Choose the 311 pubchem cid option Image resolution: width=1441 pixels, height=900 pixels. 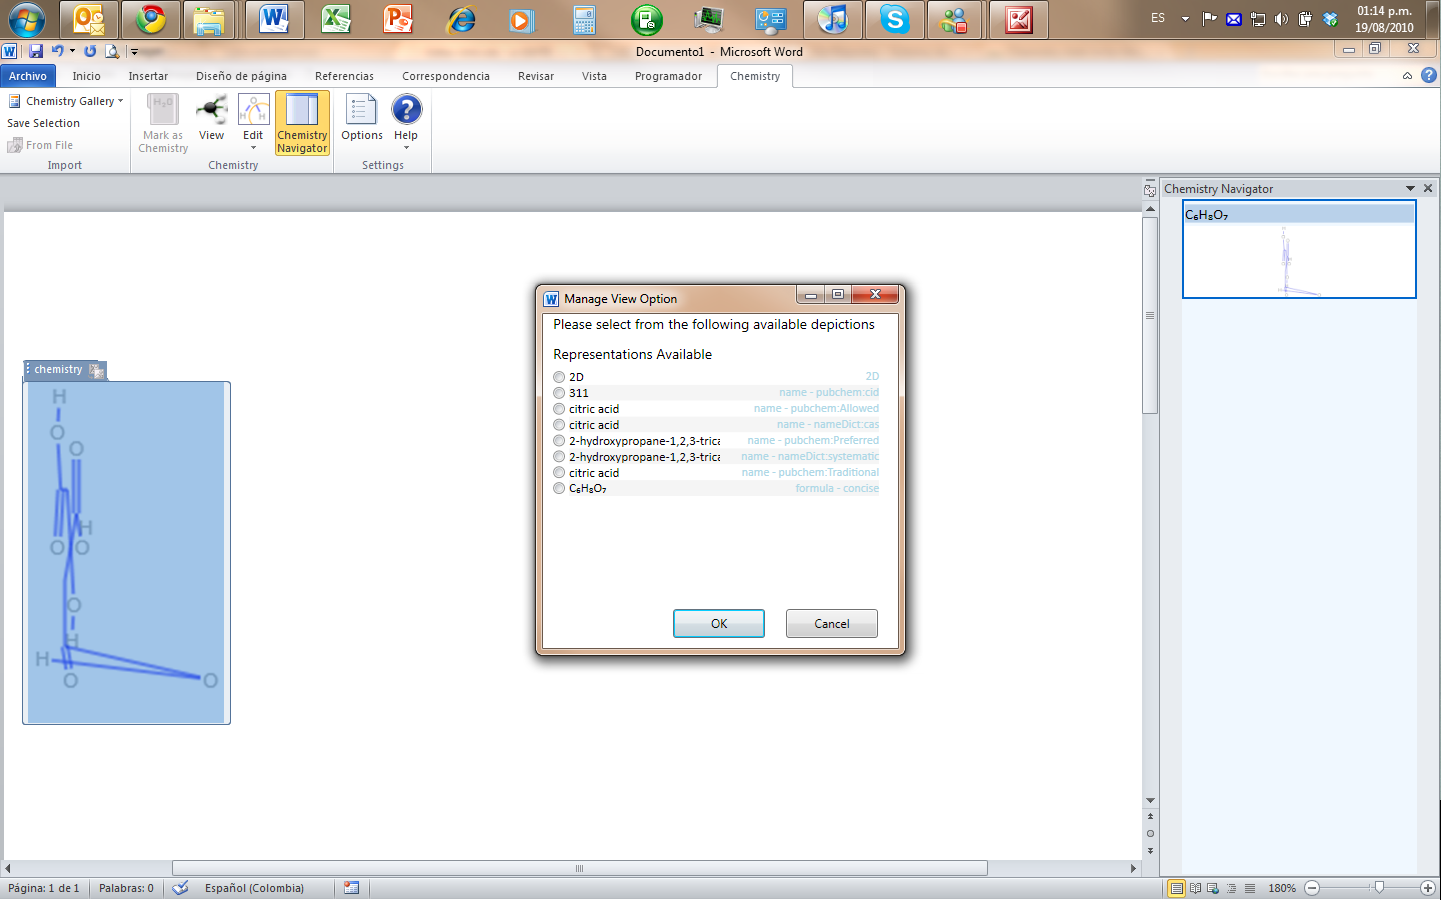[x=559, y=393]
